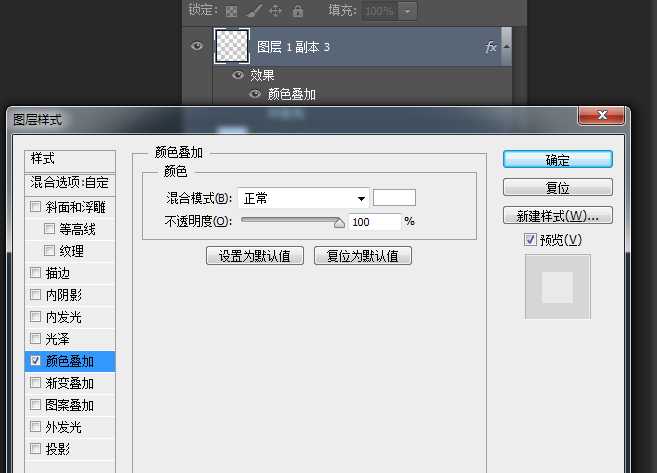Uncheck the 预览(V) checkbox

530,239
